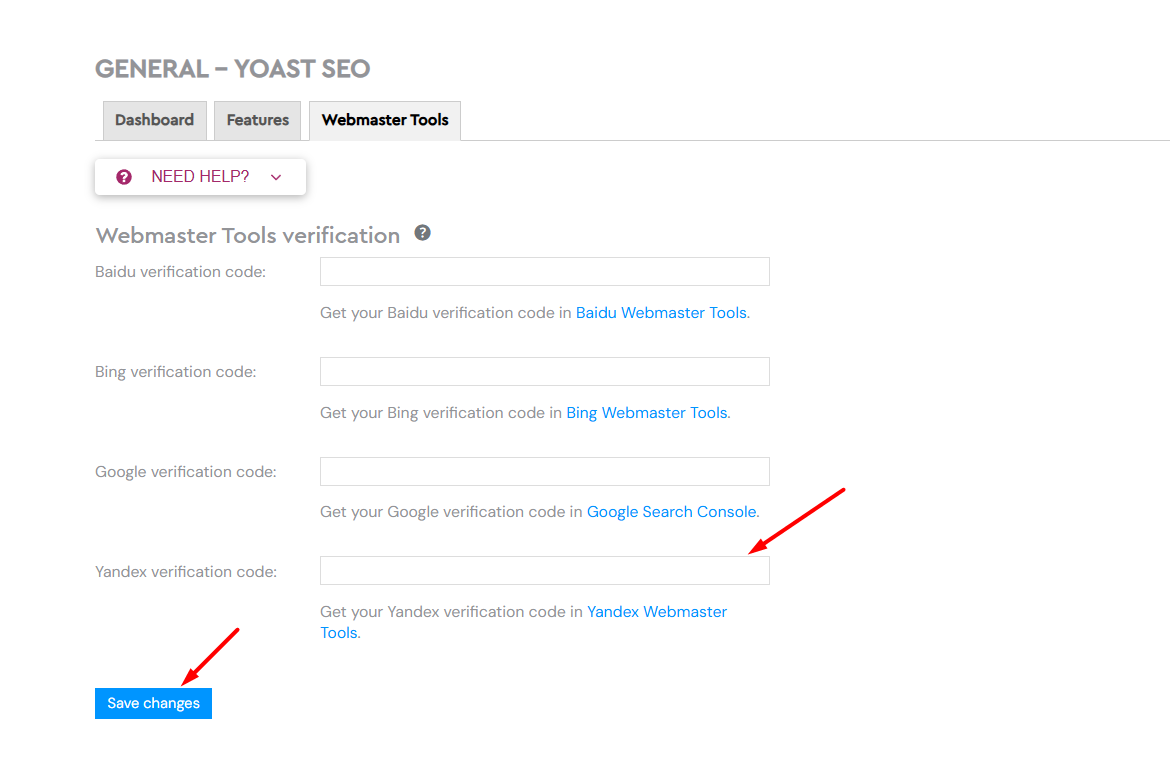The image size is (1170, 763).
Task: Select the Webmaster Tools tab
Action: [385, 120]
